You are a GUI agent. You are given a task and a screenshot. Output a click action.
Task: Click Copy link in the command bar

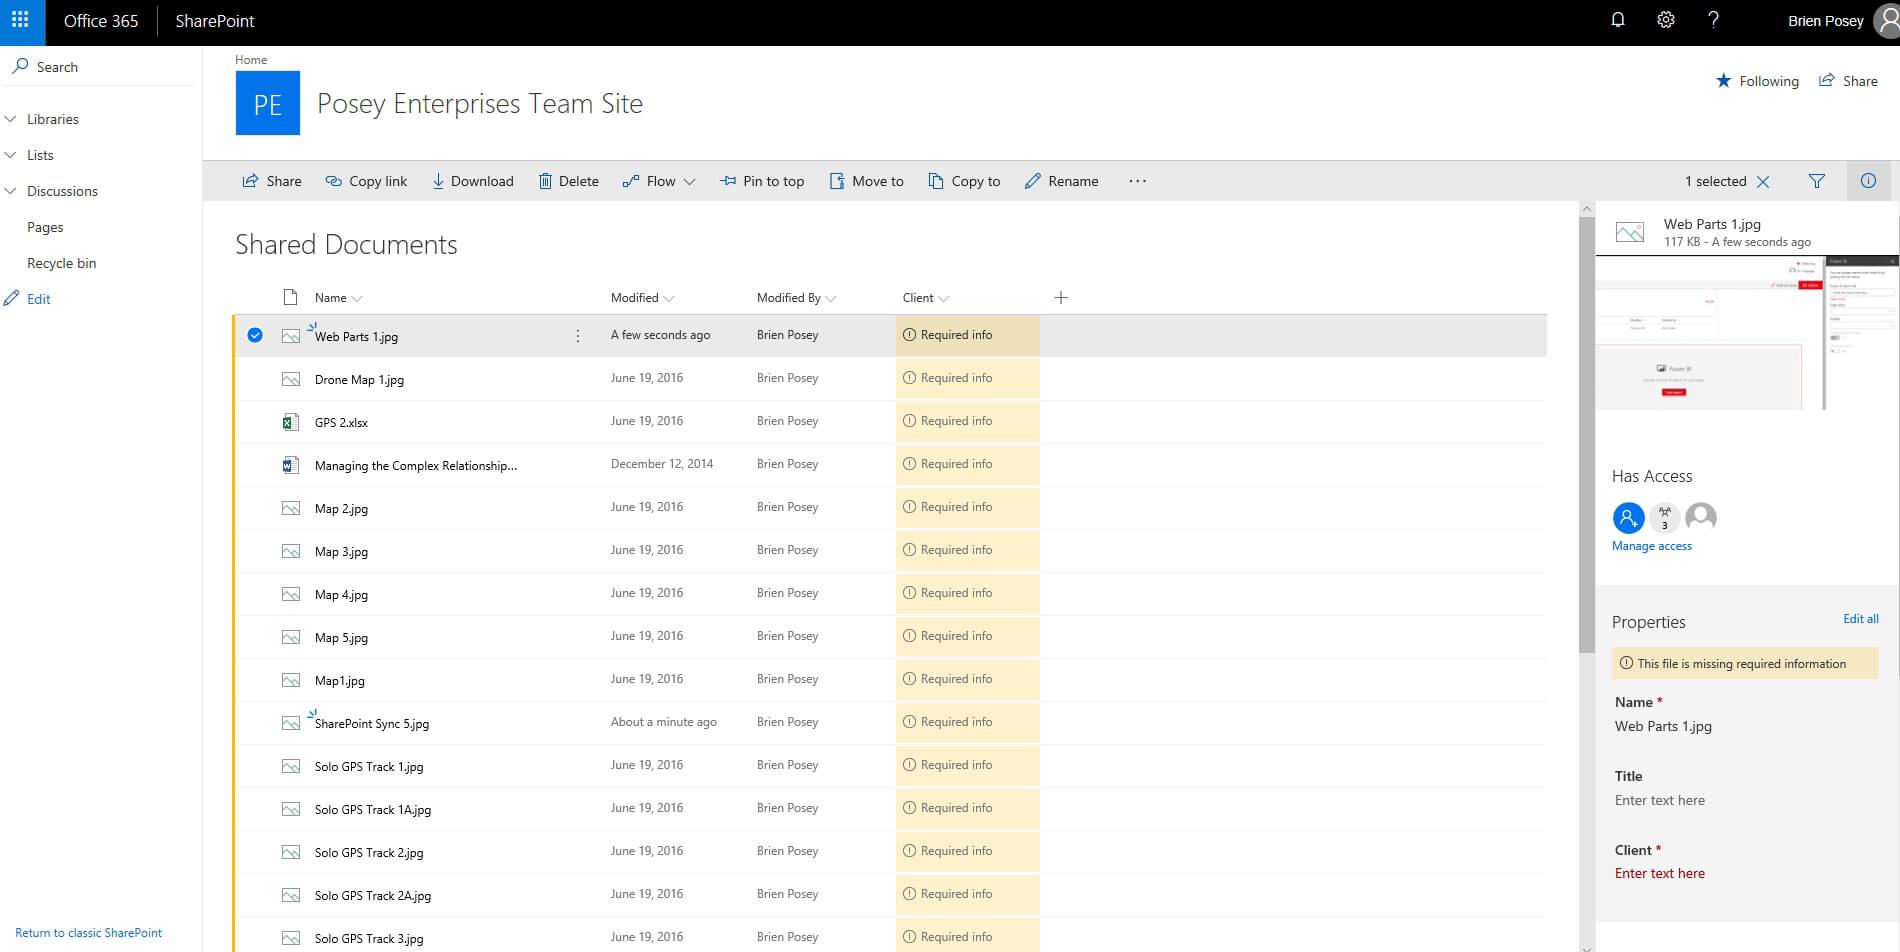tap(367, 181)
